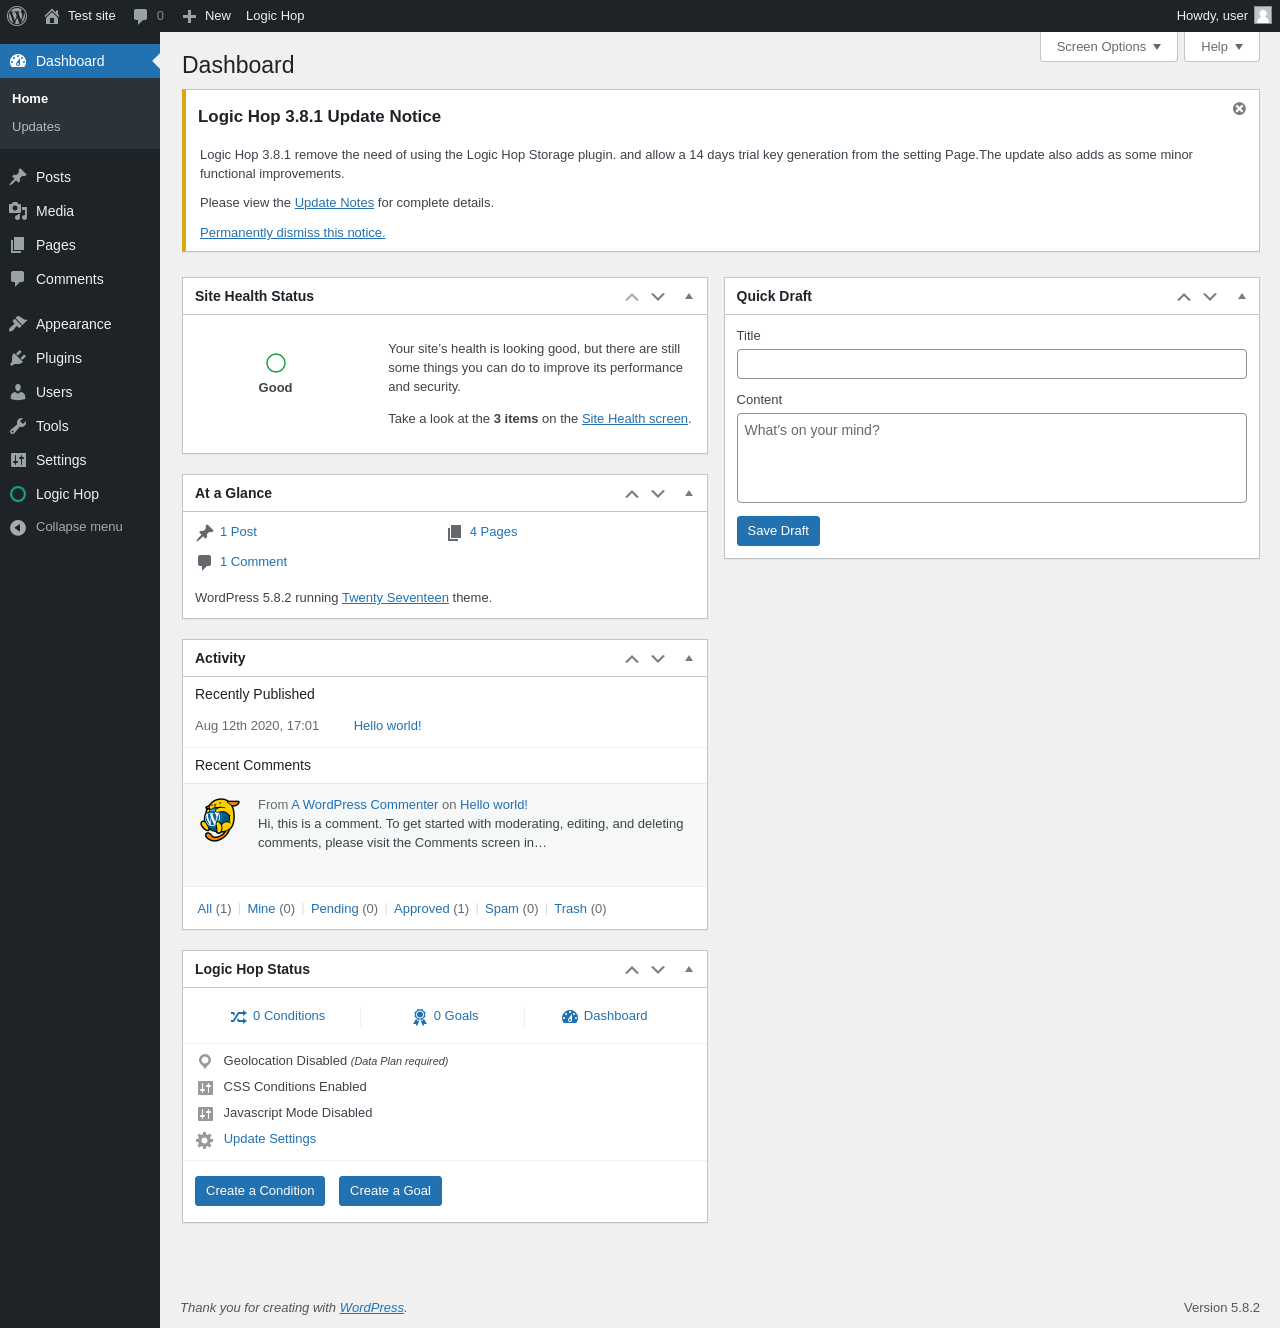1280x1328 pixels.
Task: Click the Logic Hop Status dashboard icon
Action: tap(570, 1017)
